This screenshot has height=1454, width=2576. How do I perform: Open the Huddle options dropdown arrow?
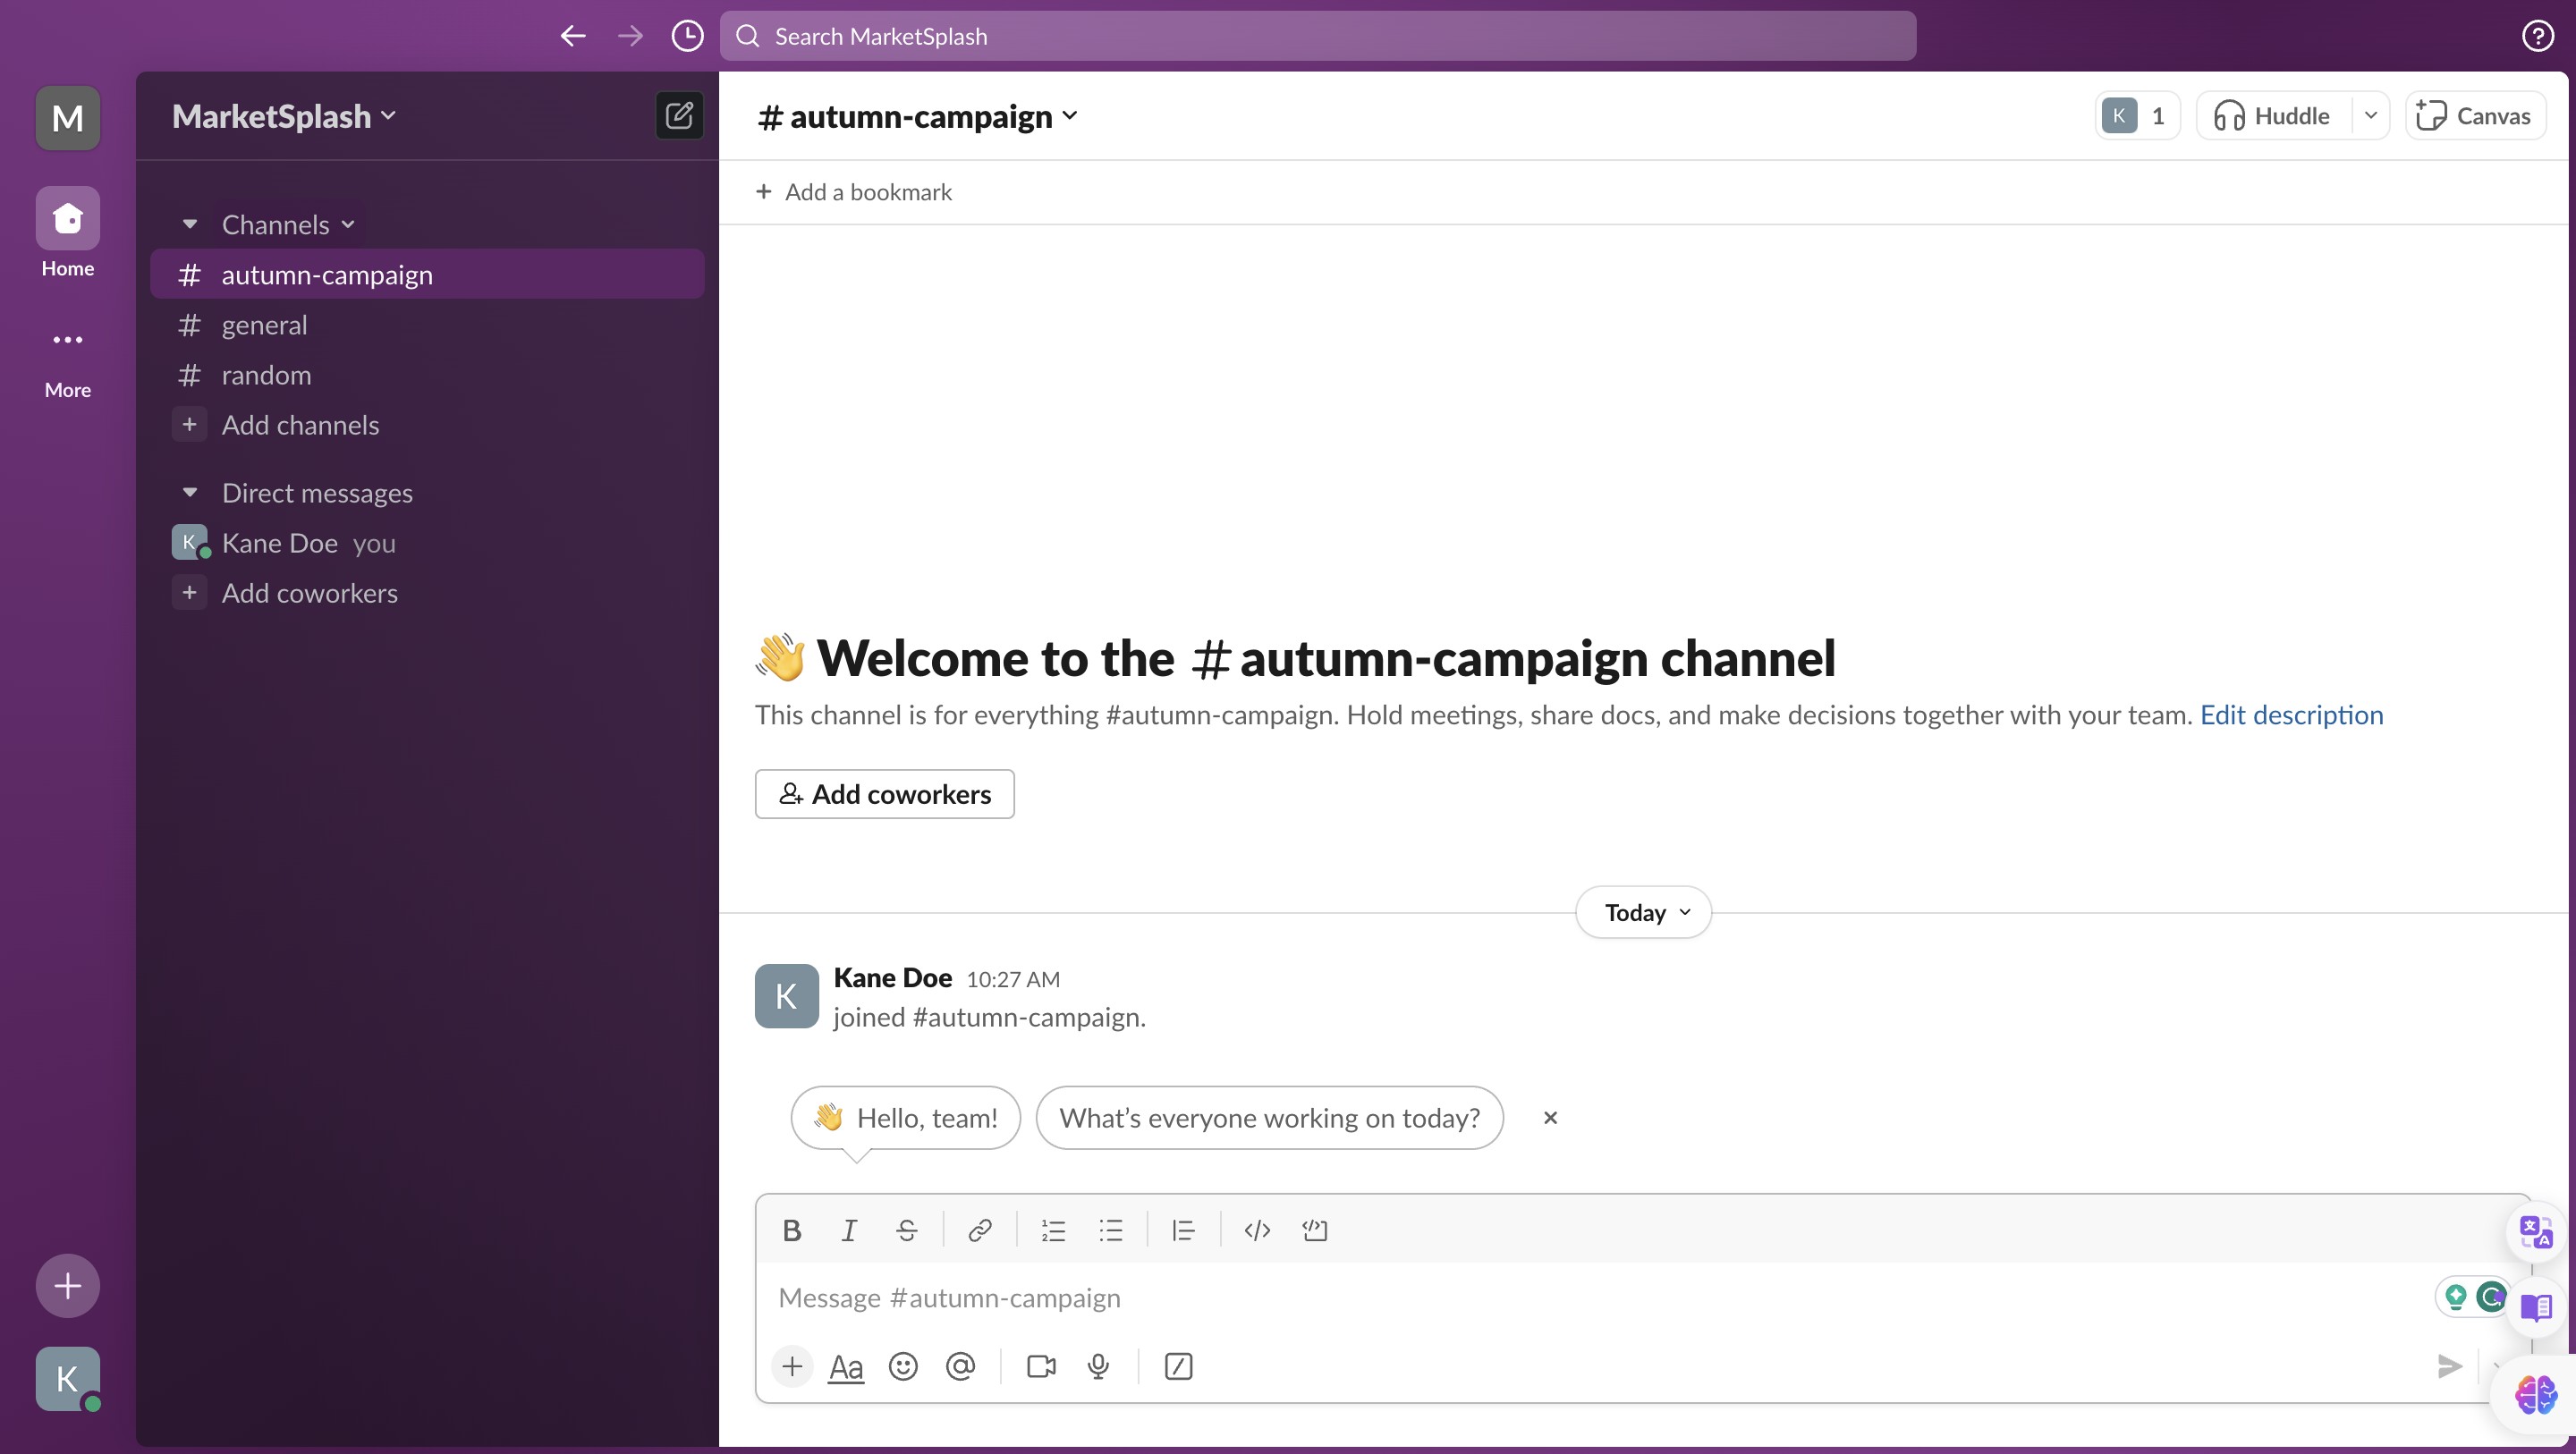pyautogui.click(x=2370, y=116)
